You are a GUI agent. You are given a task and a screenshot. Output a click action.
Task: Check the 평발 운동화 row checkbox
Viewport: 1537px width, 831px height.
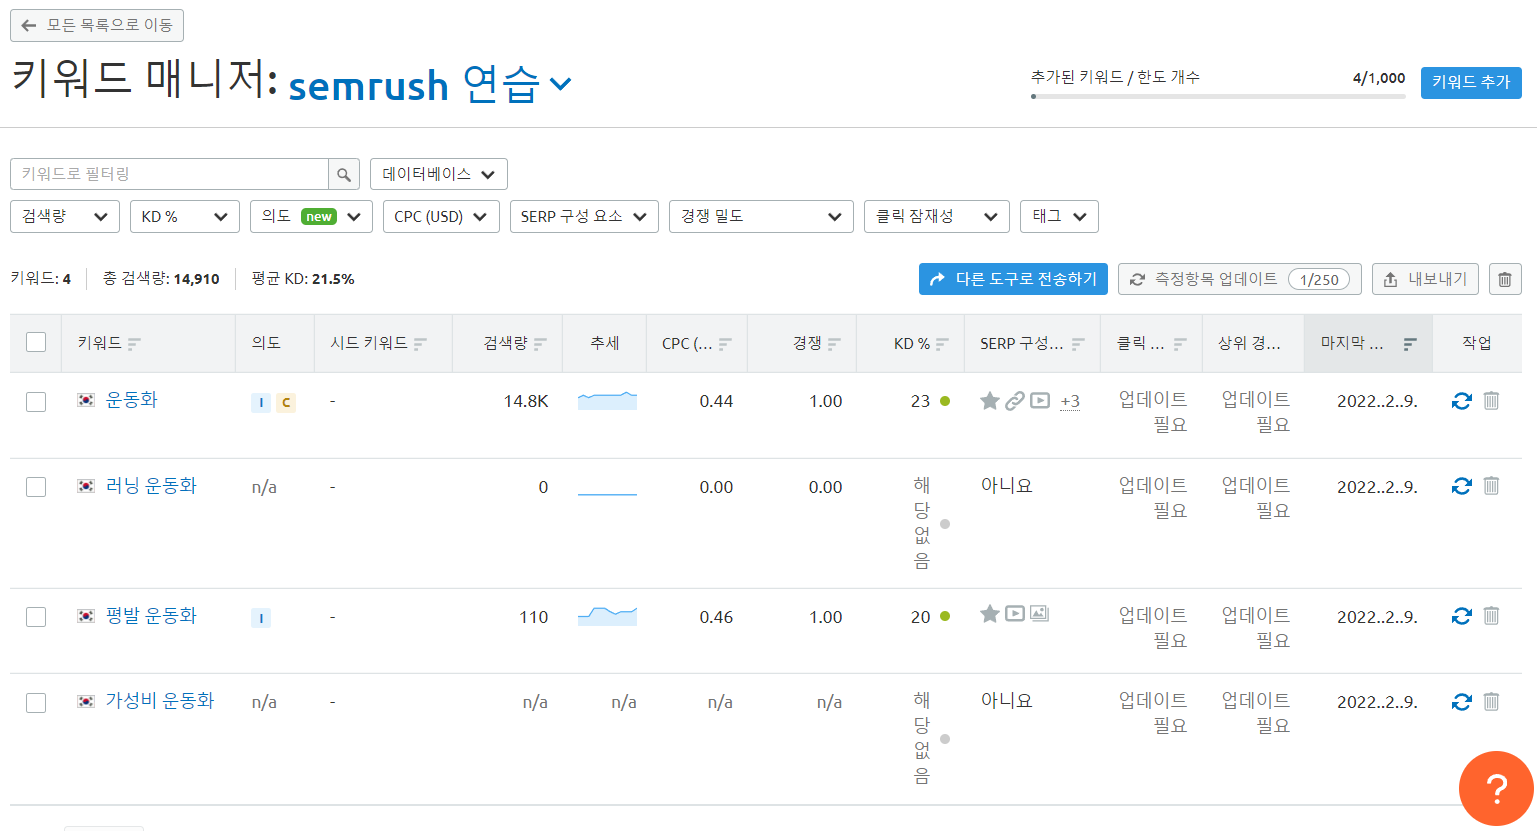coord(36,617)
